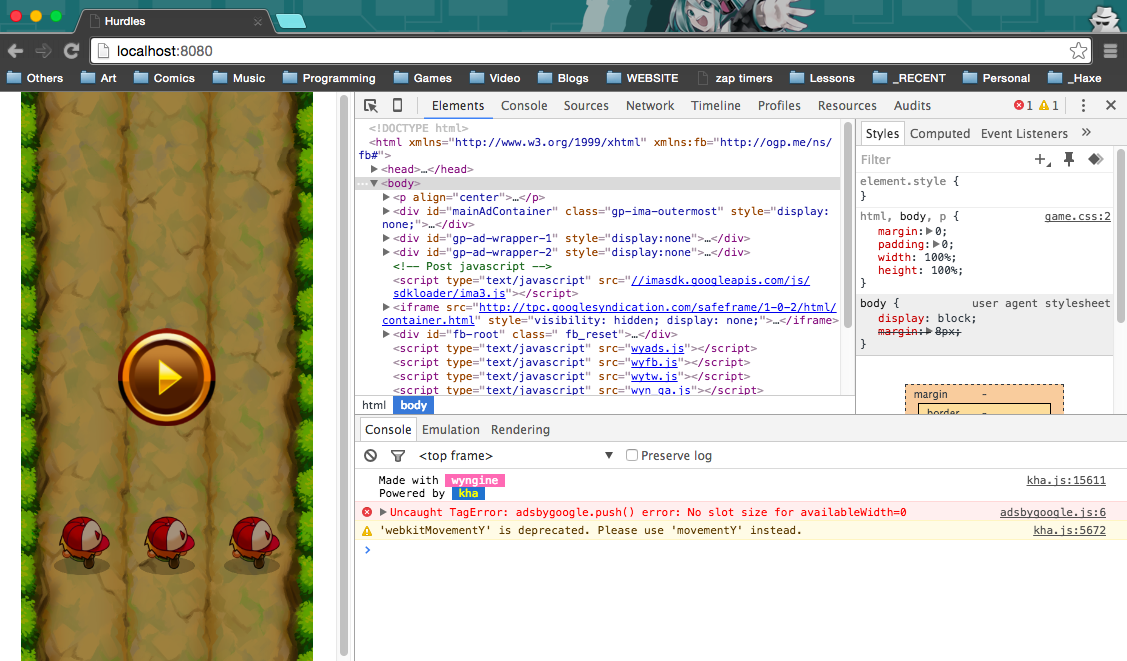Image resolution: width=1127 pixels, height=661 pixels.
Task: Expand the Uncaught TagError message
Action: coord(383,512)
